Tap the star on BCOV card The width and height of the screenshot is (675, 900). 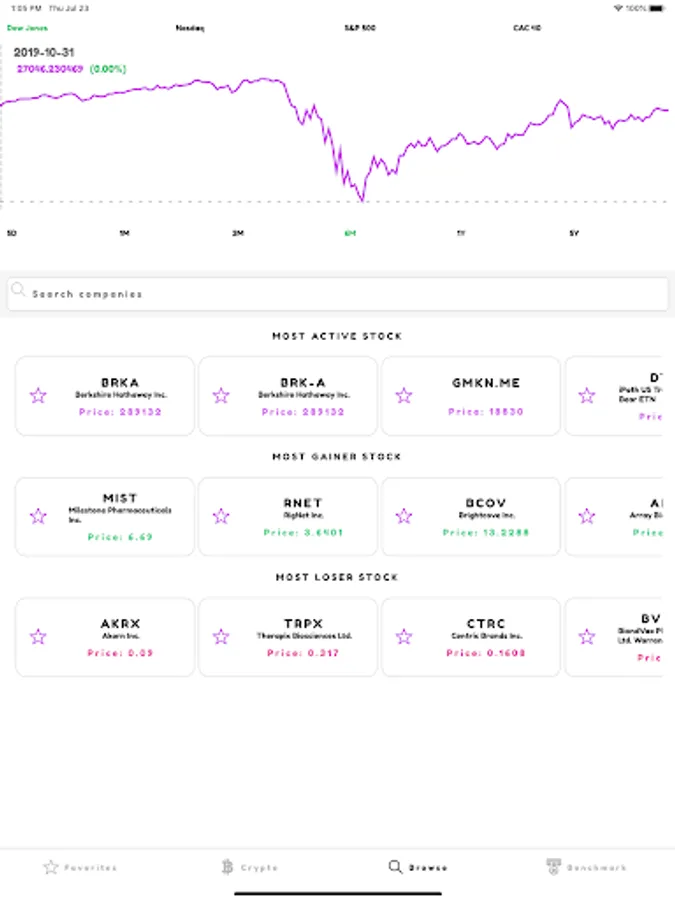[404, 516]
